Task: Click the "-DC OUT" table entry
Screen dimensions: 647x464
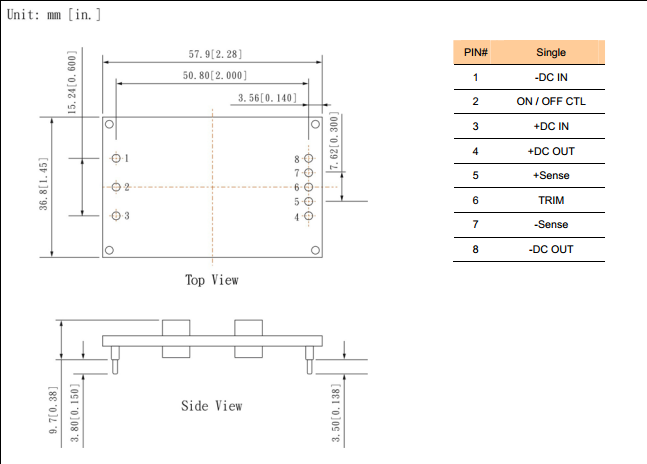Action: pos(551,249)
